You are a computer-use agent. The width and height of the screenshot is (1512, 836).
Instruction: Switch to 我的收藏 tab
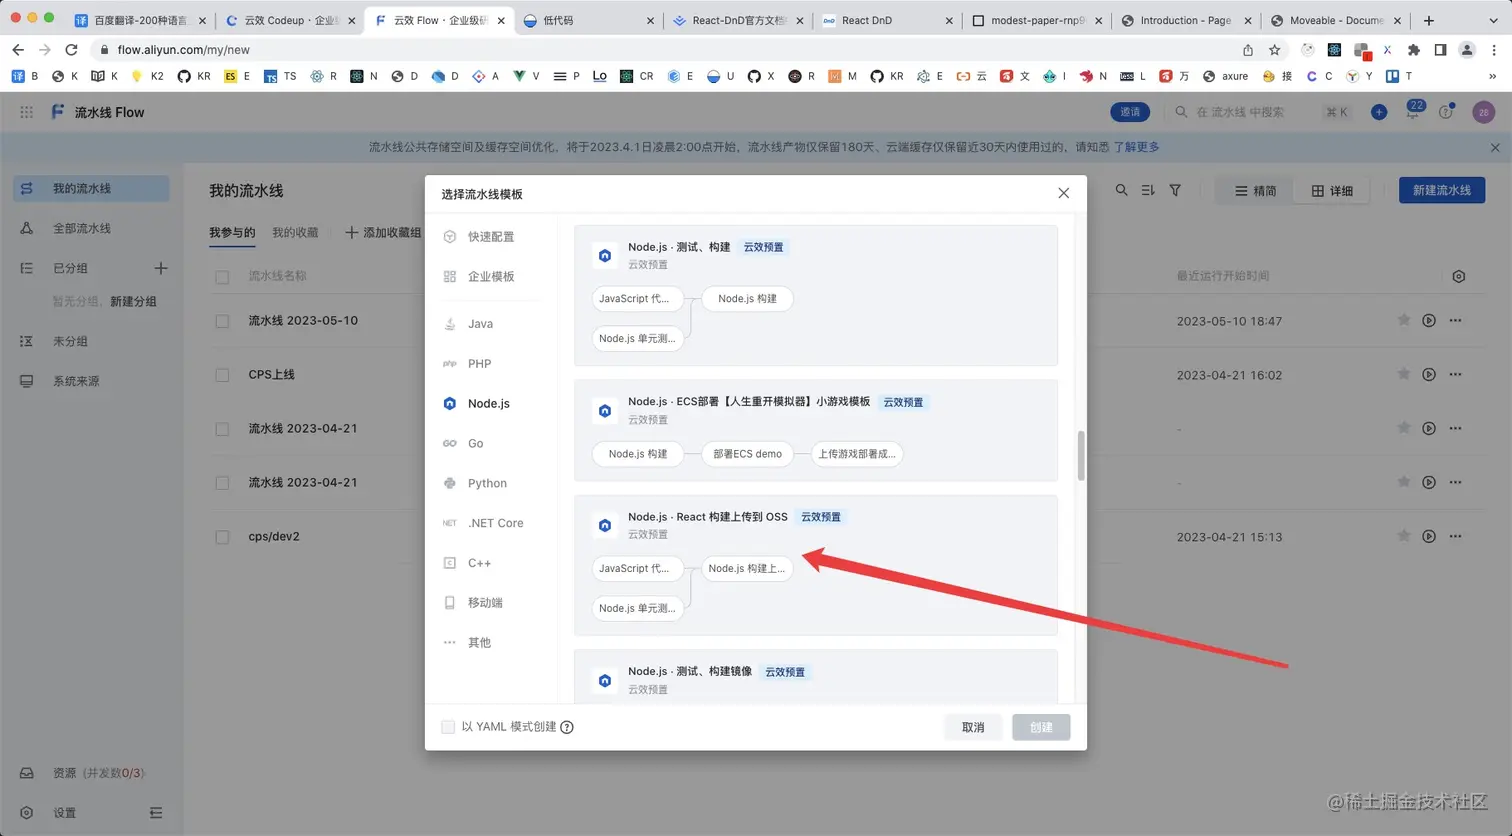tap(295, 232)
